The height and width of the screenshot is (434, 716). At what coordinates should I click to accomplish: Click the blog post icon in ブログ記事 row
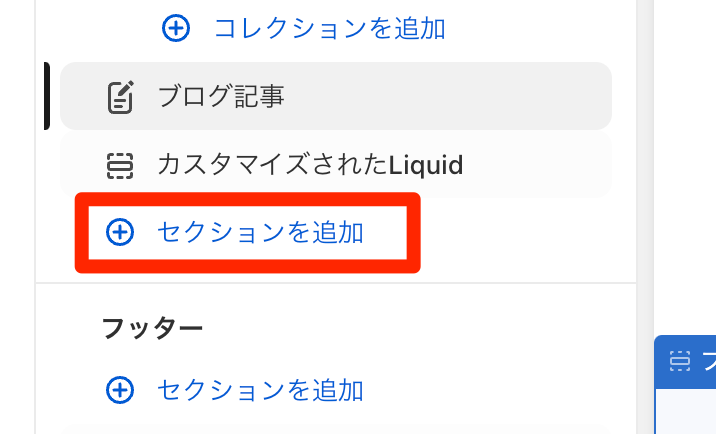[120, 97]
